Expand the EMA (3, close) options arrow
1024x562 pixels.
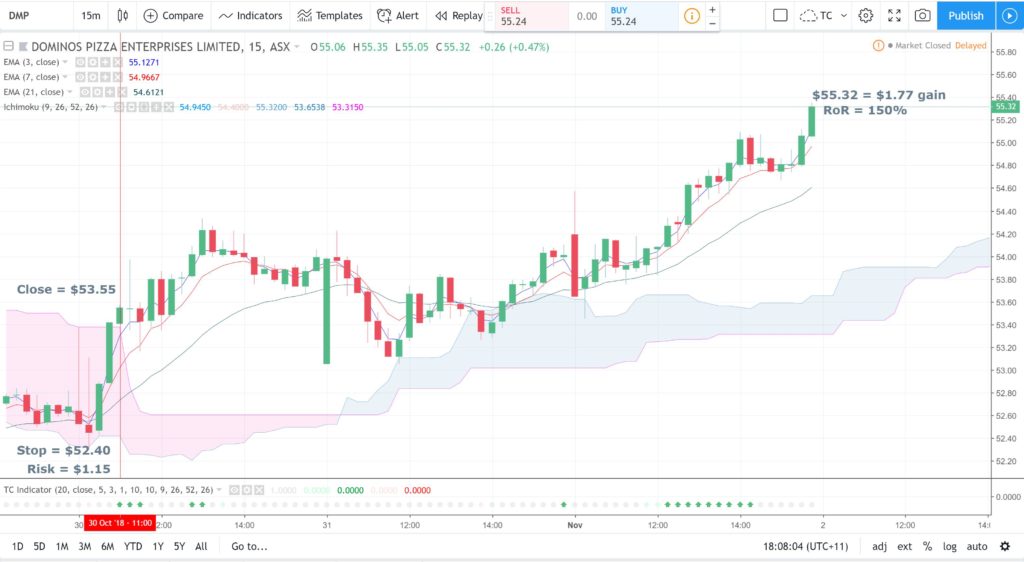point(65,62)
